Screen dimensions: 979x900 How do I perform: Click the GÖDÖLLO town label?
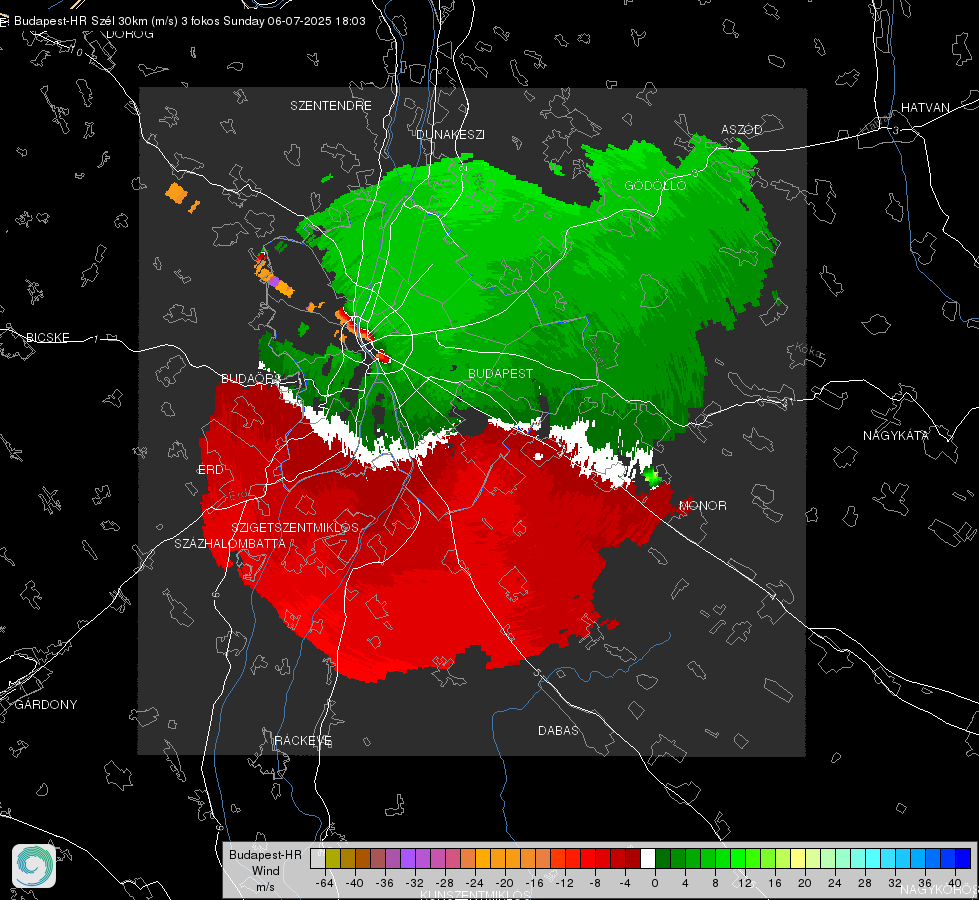pyautogui.click(x=655, y=185)
